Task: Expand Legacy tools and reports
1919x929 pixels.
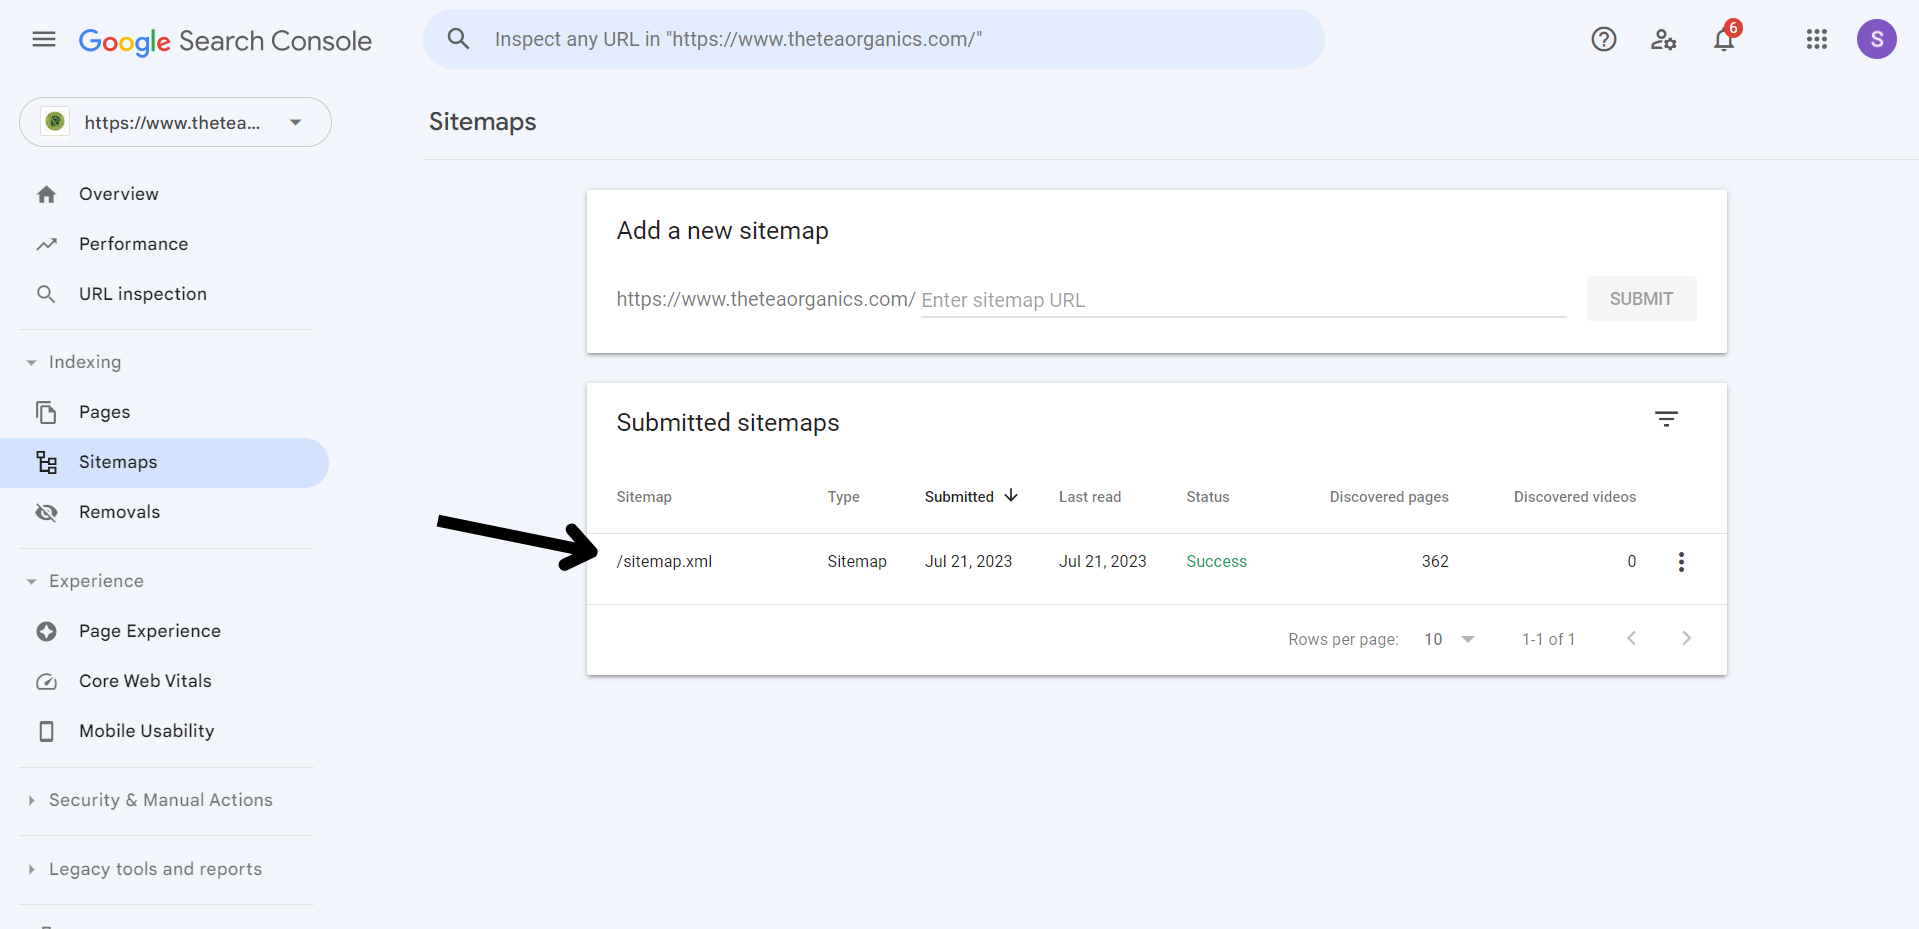Action: pos(155,869)
